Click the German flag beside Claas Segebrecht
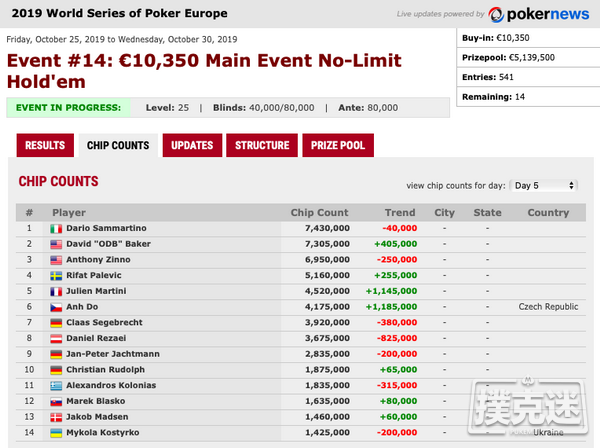Screen dimensions: 600x448 57,323
